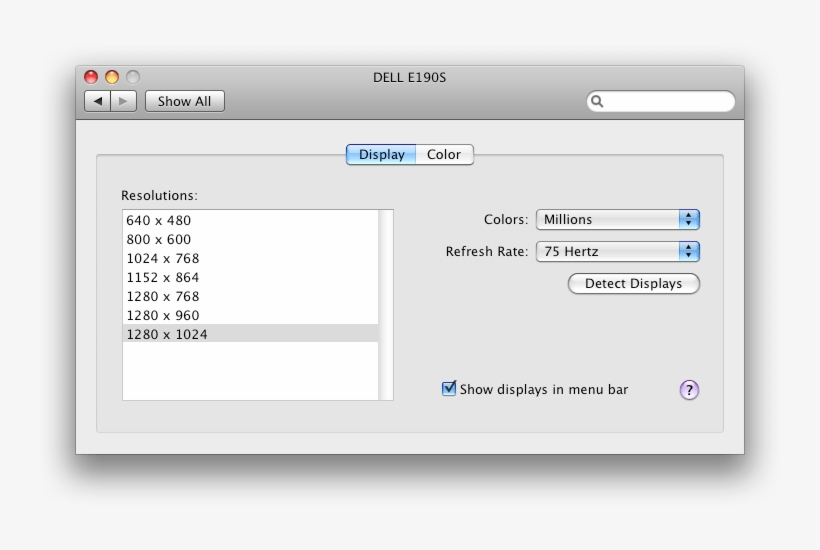
Task: Pick the 1024 x 768 resolution
Action: tap(163, 258)
